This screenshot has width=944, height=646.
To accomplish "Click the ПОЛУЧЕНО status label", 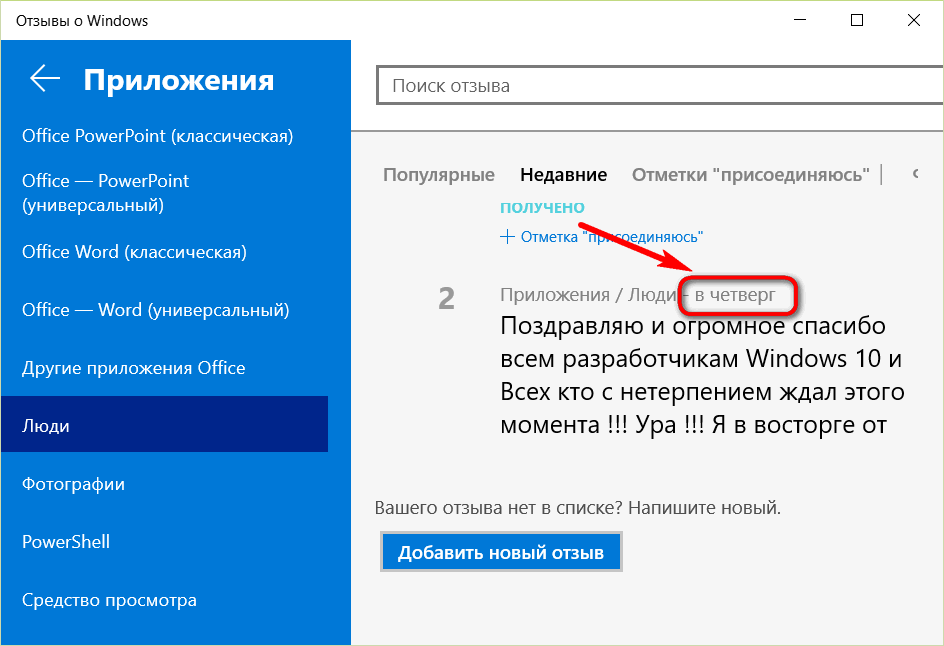I will [x=542, y=208].
